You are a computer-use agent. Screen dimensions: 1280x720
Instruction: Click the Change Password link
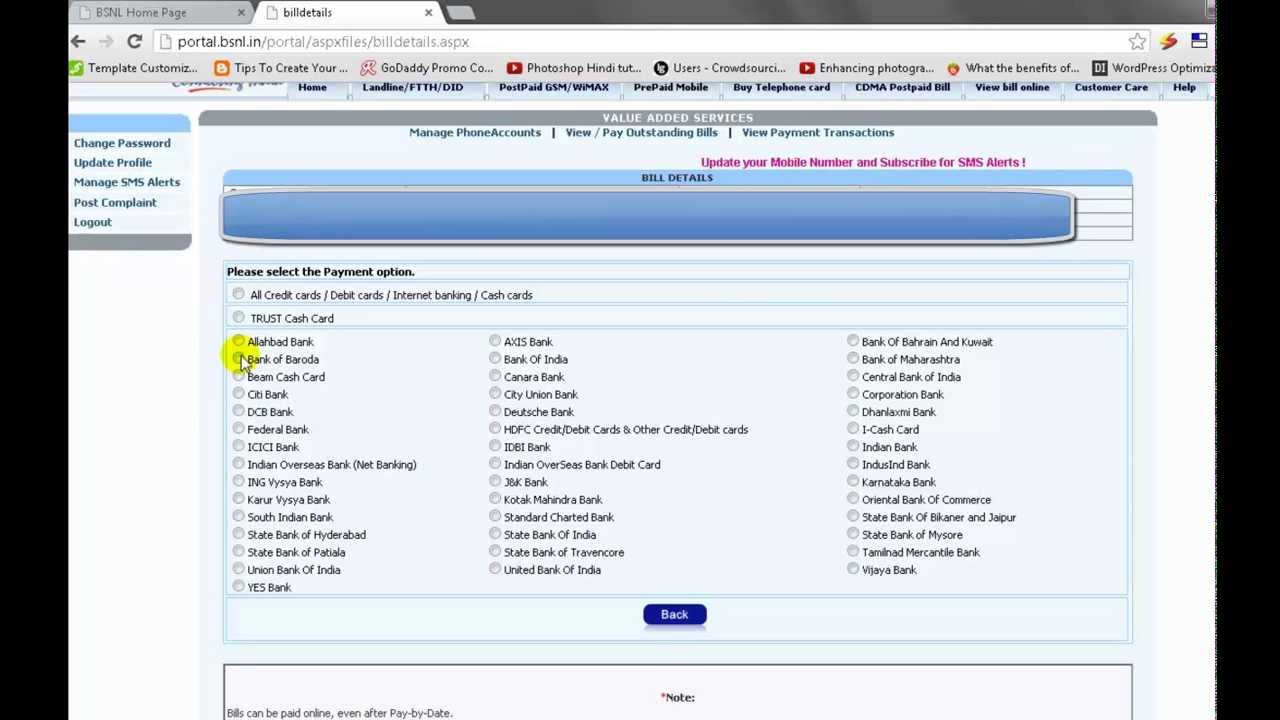pos(122,143)
